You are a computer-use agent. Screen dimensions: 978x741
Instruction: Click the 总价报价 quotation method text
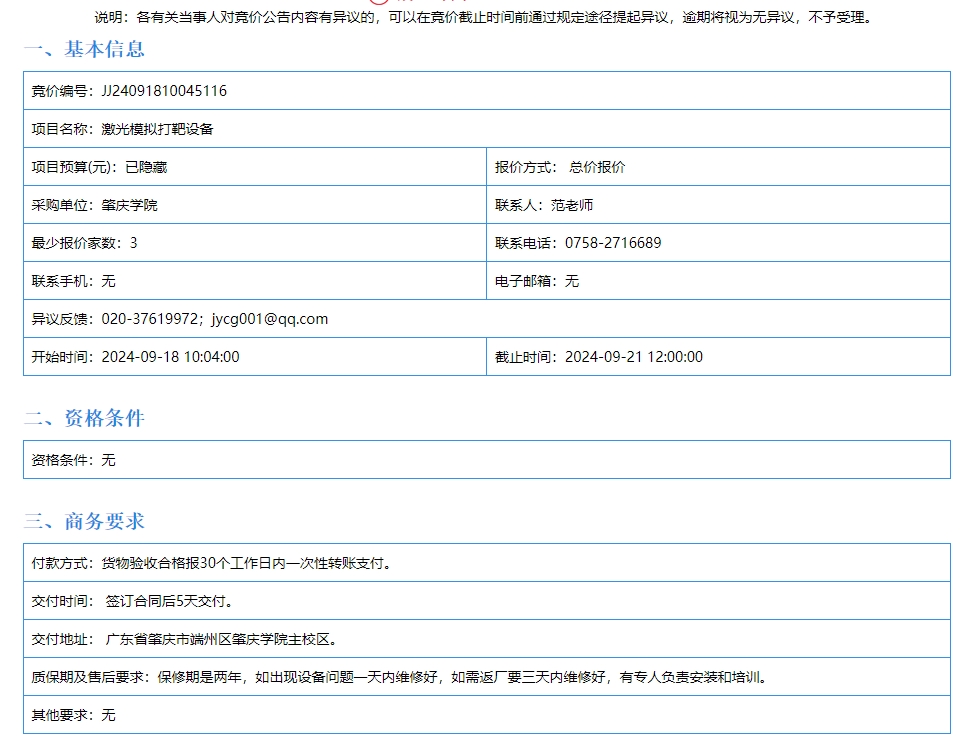(597, 167)
